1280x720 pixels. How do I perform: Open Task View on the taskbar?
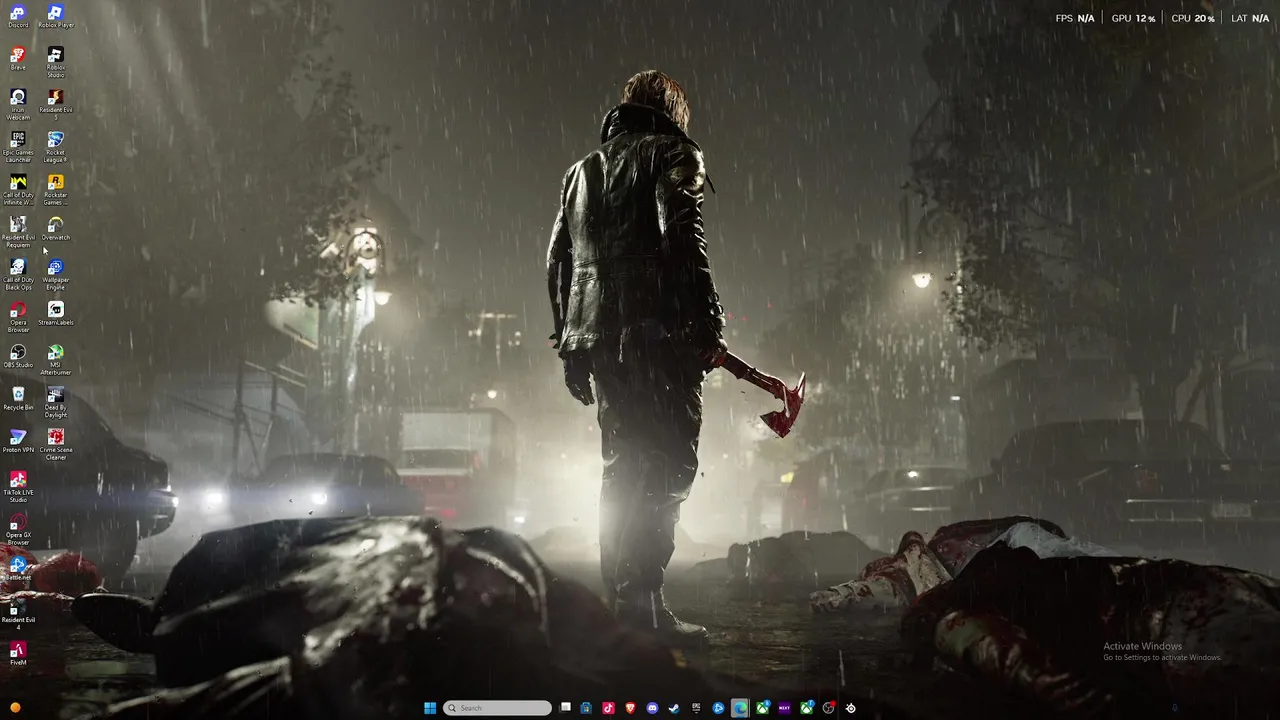click(565, 708)
